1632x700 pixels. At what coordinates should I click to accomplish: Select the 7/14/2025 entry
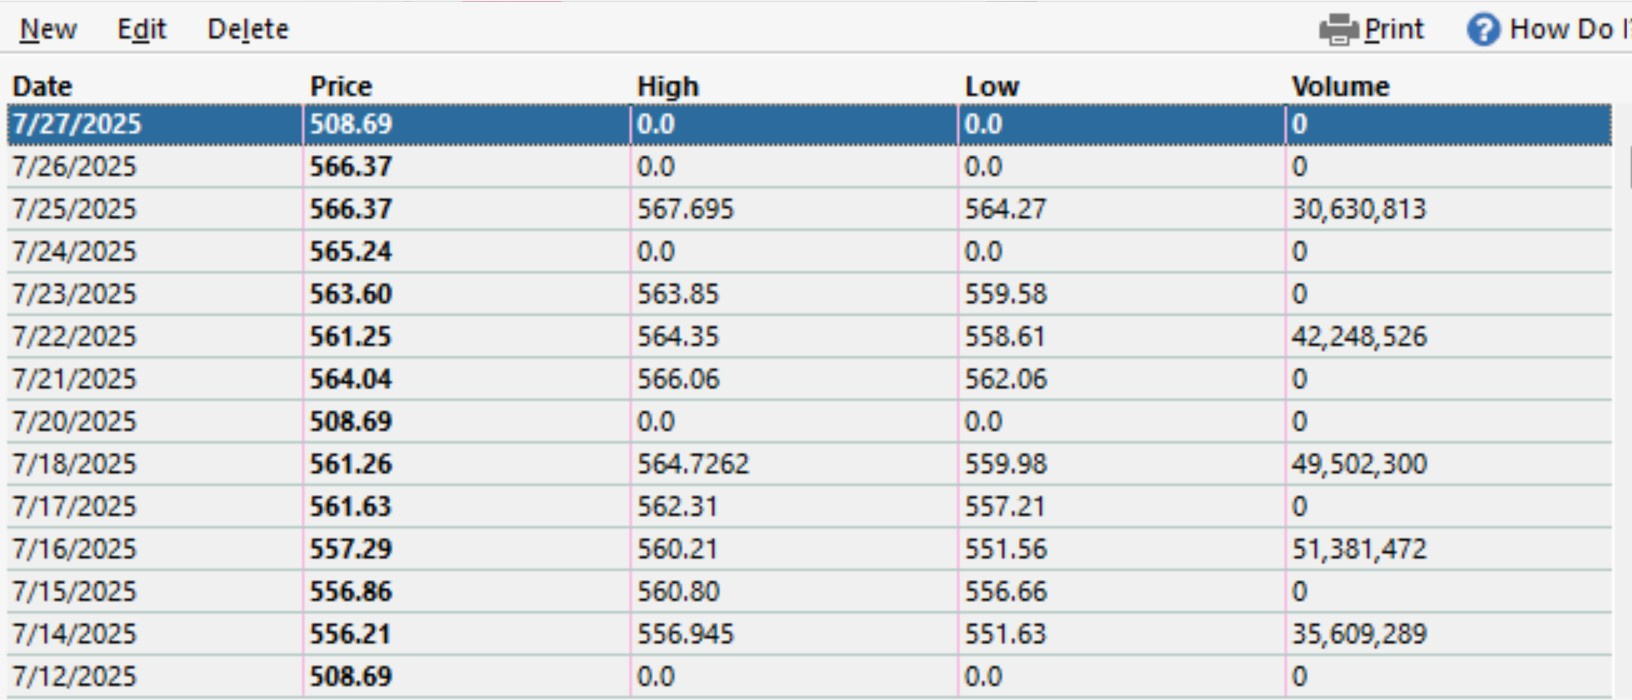click(809, 634)
